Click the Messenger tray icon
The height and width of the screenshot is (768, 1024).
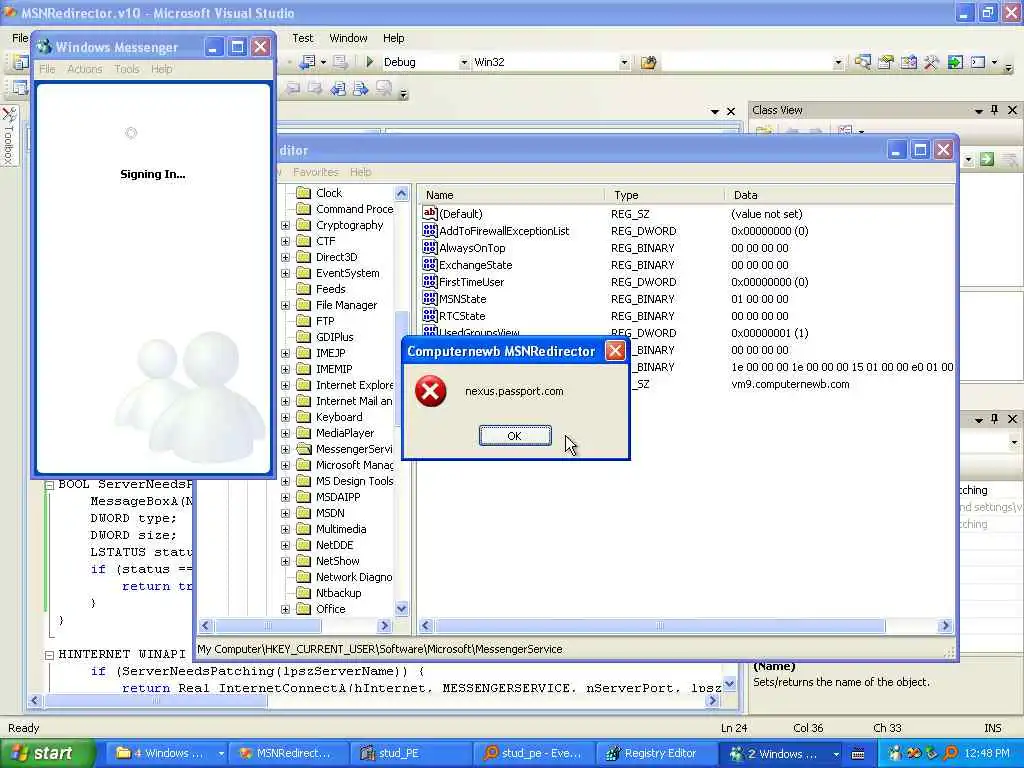click(x=895, y=753)
